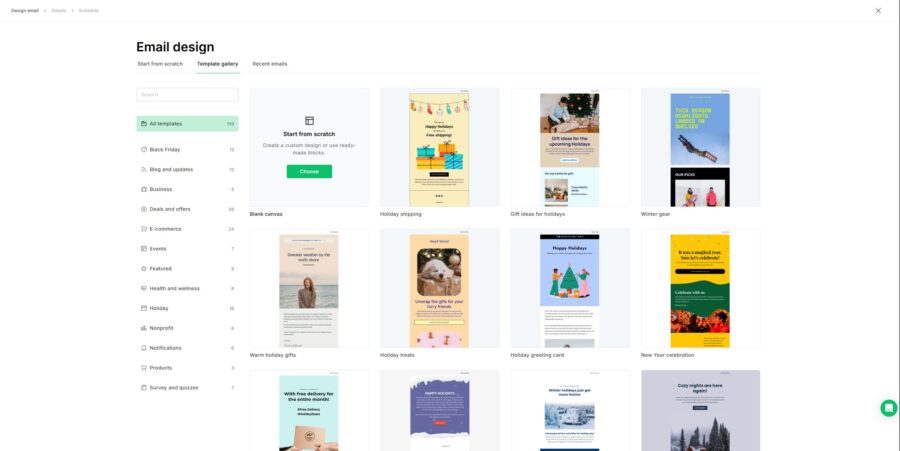Filter by Featured label
The height and width of the screenshot is (451, 900).
click(x=161, y=268)
